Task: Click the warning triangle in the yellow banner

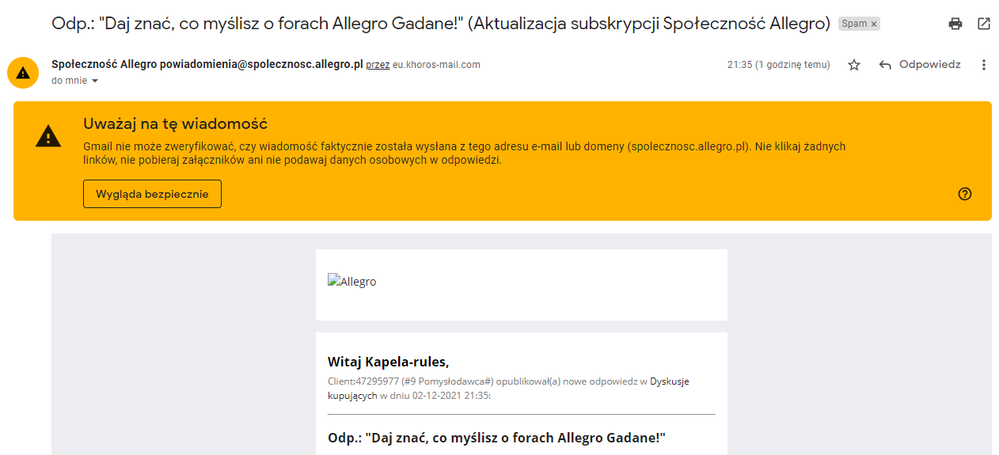Action: [48, 137]
